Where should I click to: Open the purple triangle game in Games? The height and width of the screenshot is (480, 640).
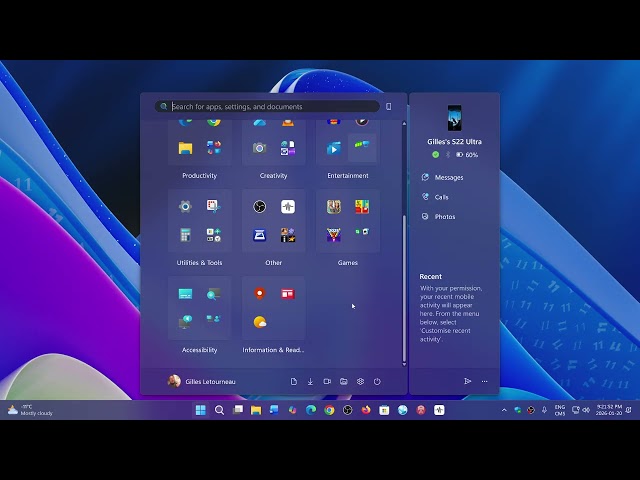[x=333, y=235]
